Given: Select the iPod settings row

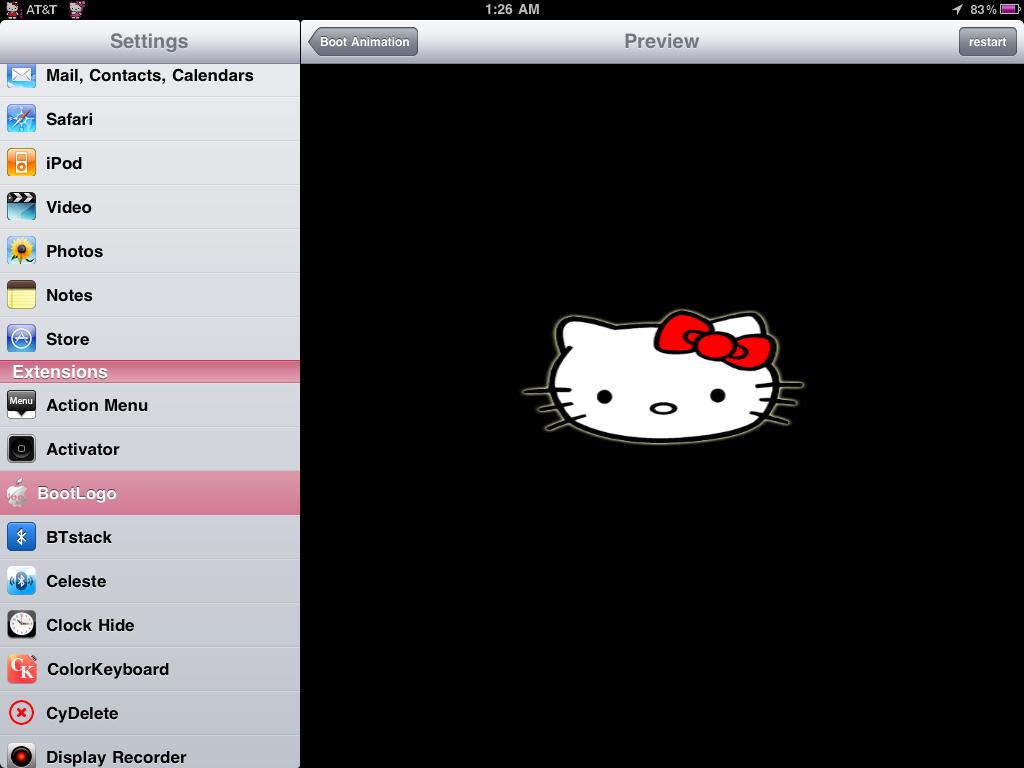Looking at the screenshot, I should (x=150, y=163).
